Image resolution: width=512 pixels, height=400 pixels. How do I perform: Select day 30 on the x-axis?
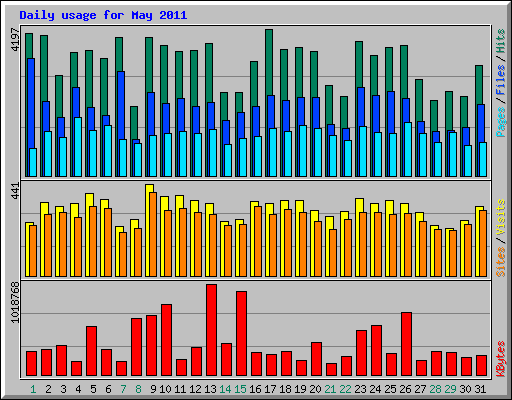465,389
